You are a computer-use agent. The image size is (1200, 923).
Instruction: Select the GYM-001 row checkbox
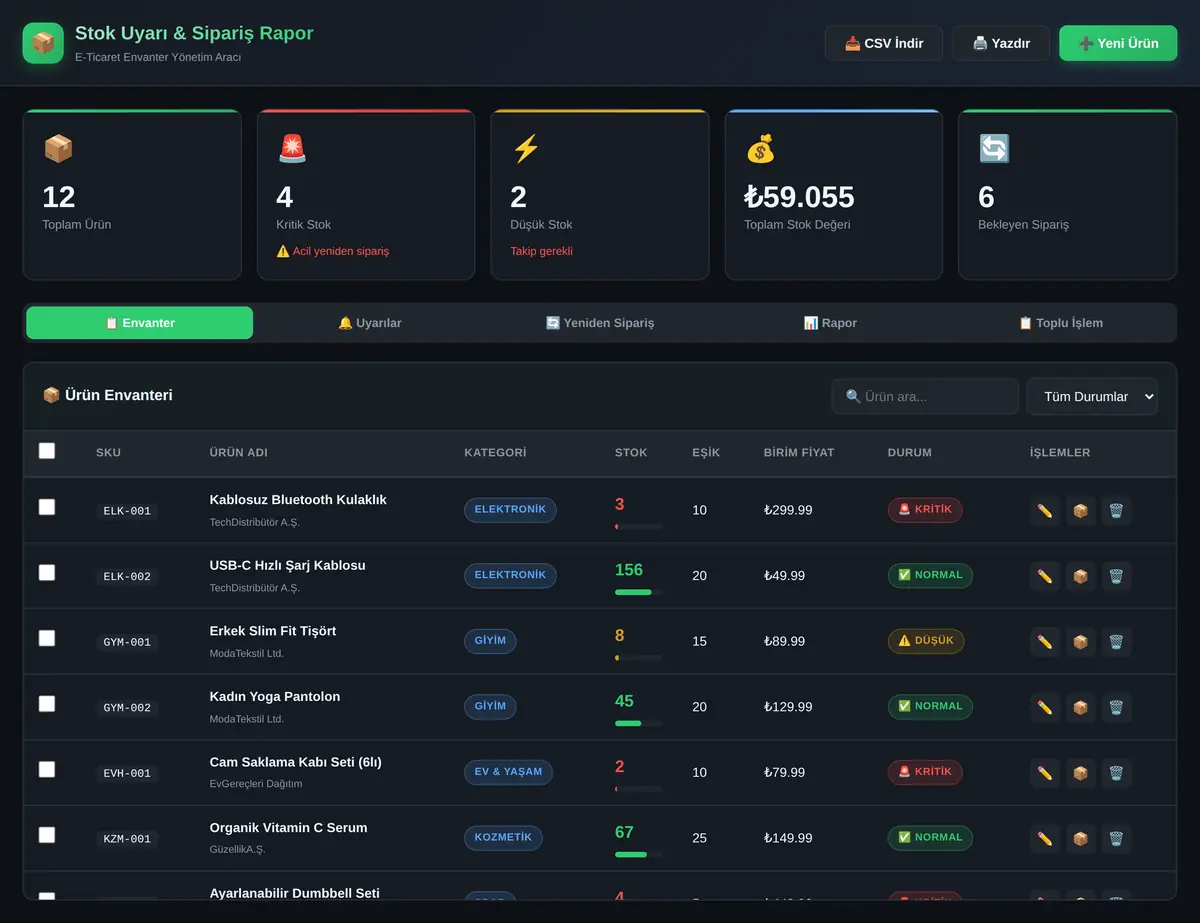(x=47, y=638)
